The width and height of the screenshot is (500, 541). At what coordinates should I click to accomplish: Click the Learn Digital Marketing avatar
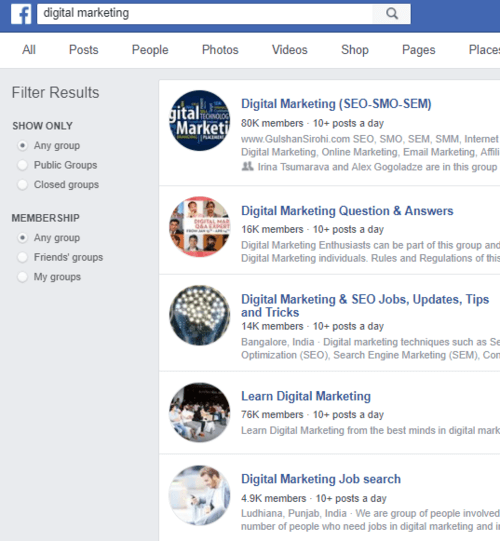199,412
